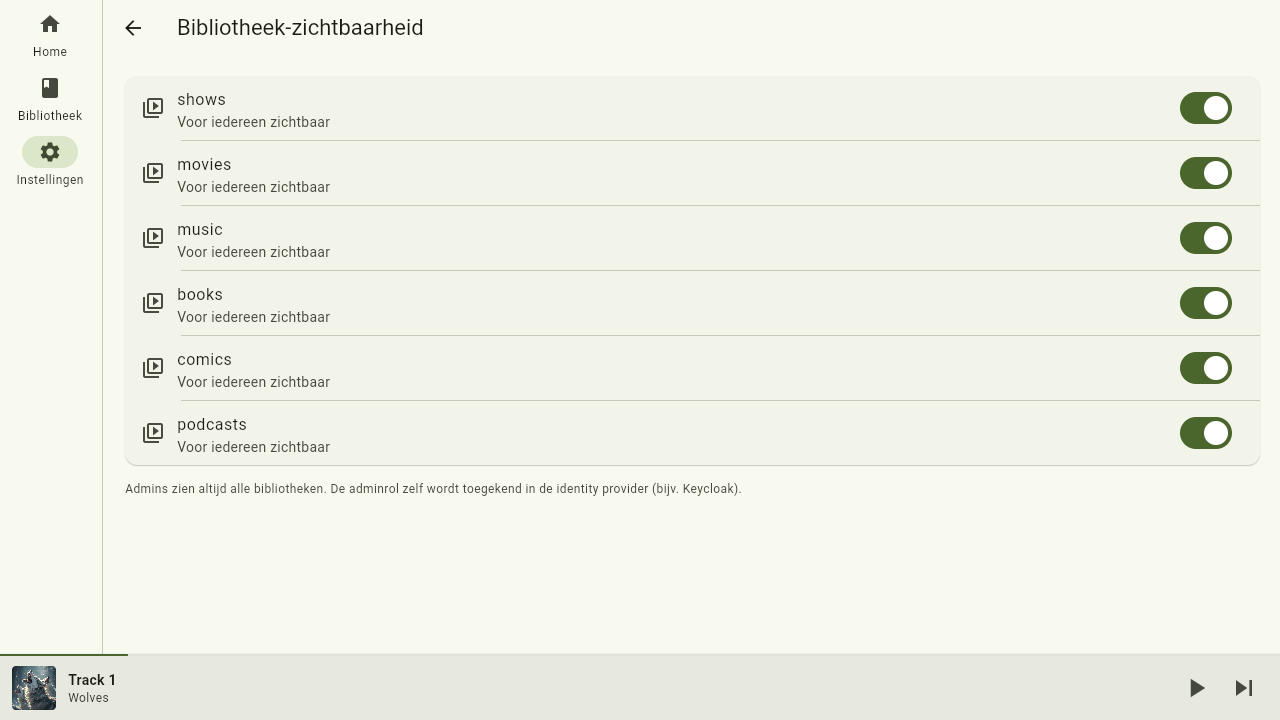Switch off books library visibility
Viewport: 1280px width, 720px height.
pyautogui.click(x=1206, y=303)
